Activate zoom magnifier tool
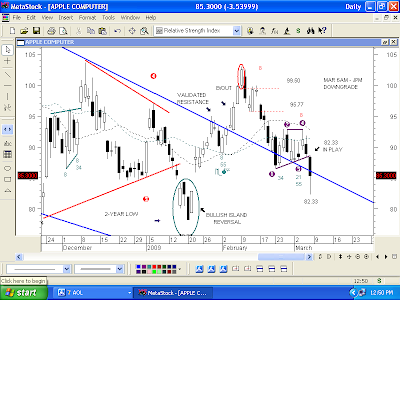This screenshot has width=400, height=400. 144,31
